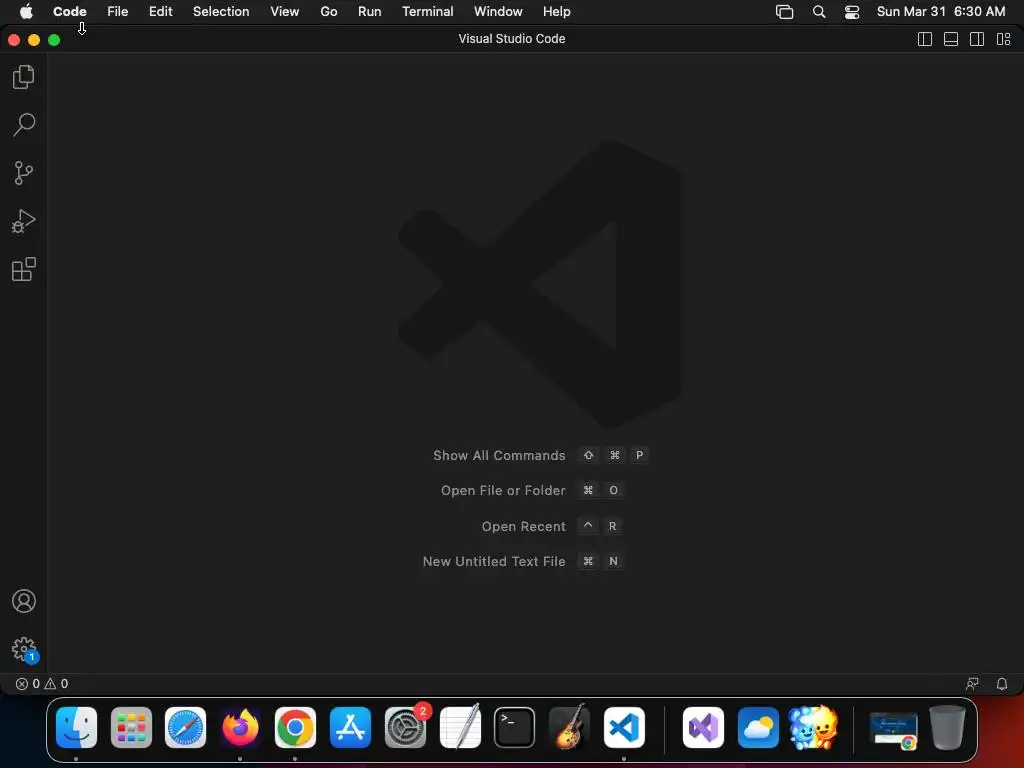Open the Terminal menu

(x=428, y=12)
